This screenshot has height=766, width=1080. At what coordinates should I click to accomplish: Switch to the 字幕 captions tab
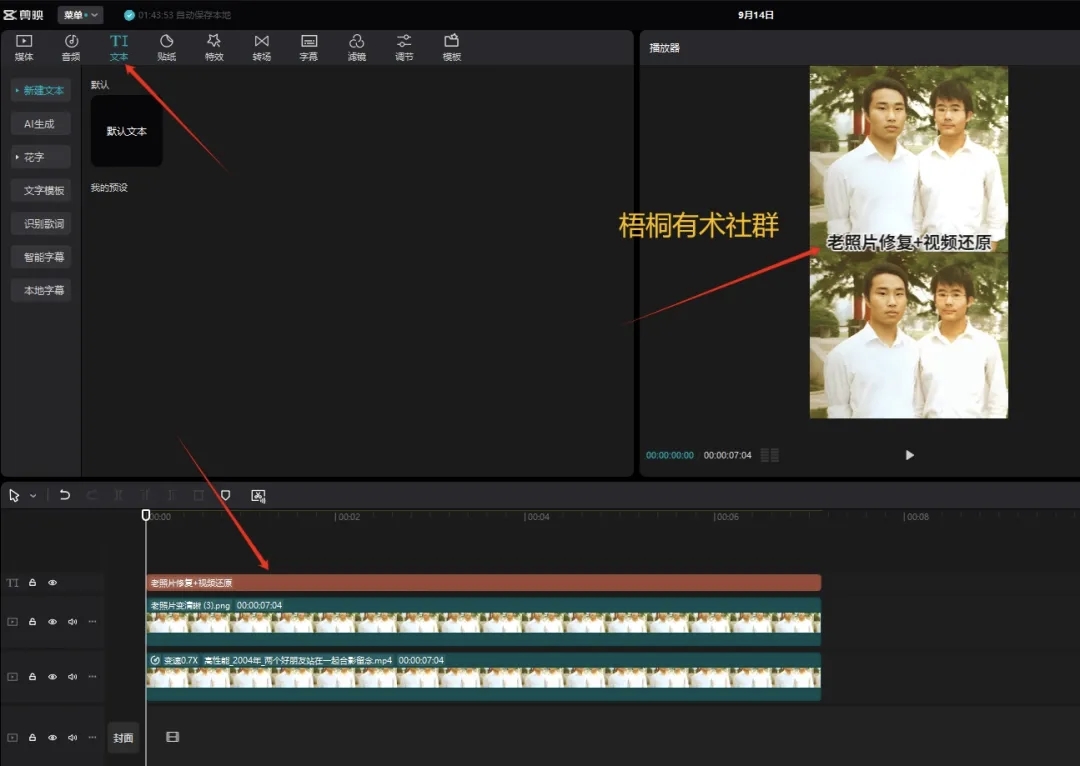[309, 47]
